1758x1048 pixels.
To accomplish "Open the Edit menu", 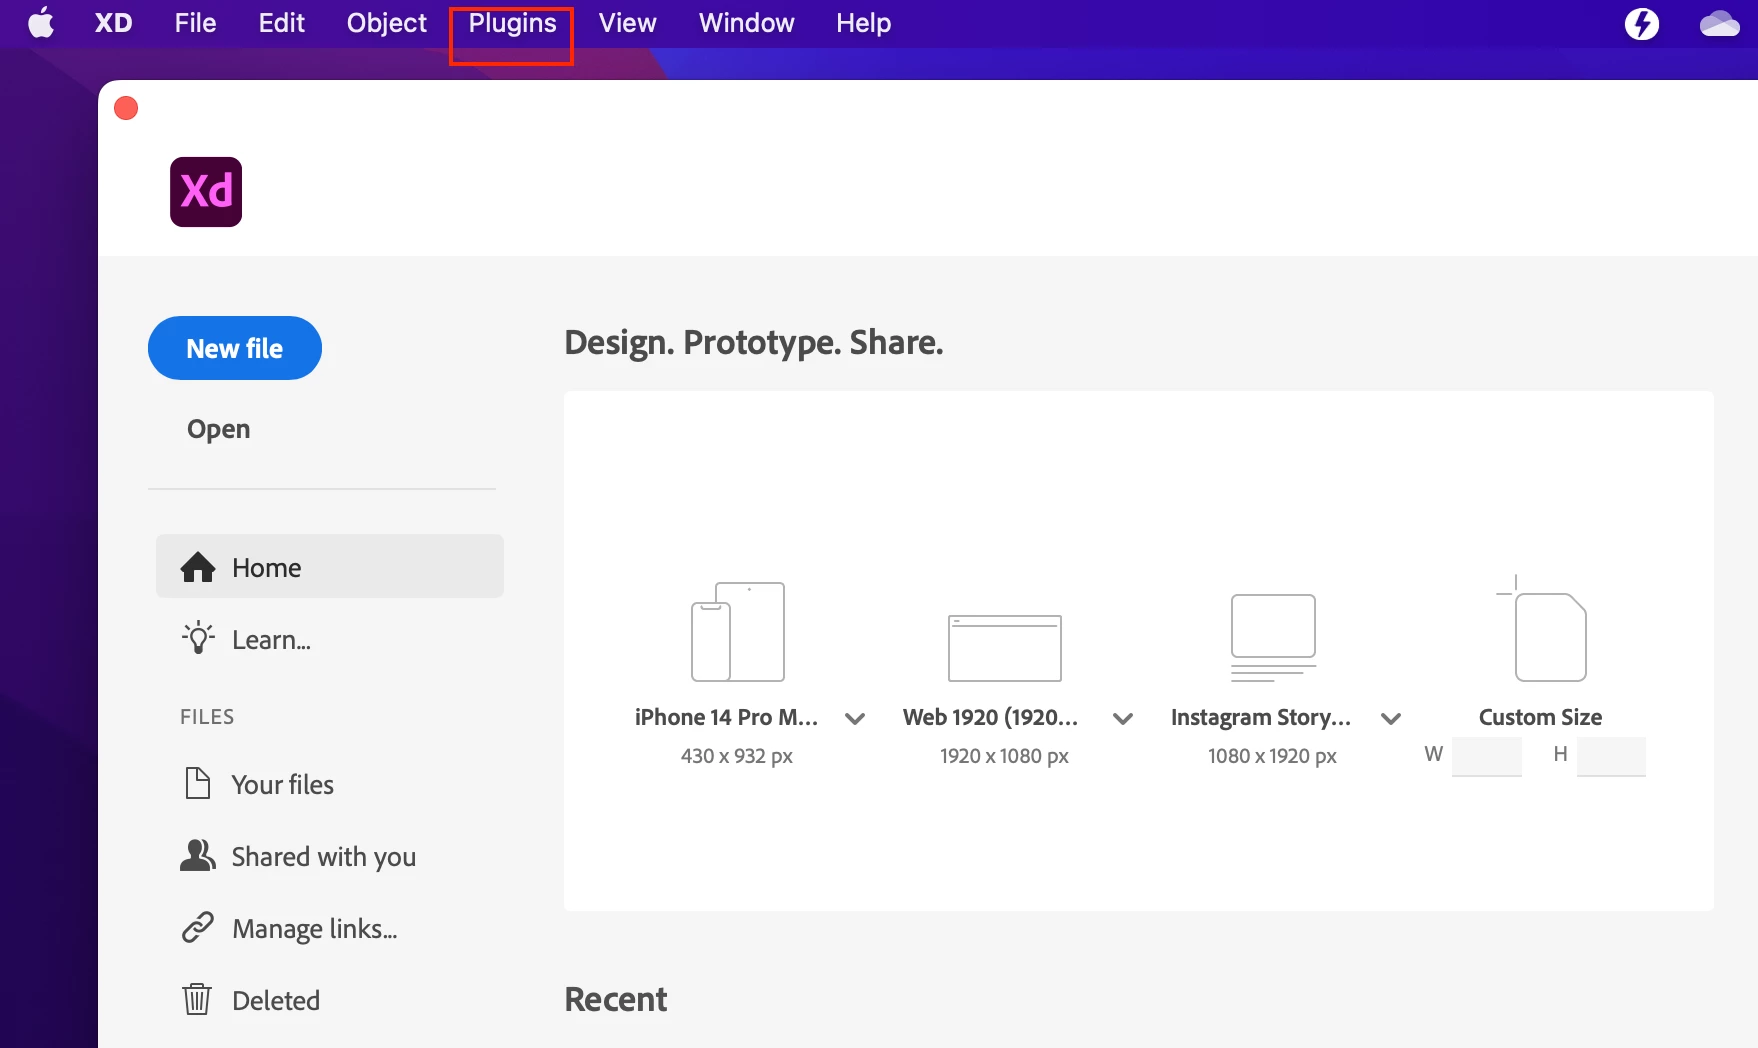I will [281, 23].
